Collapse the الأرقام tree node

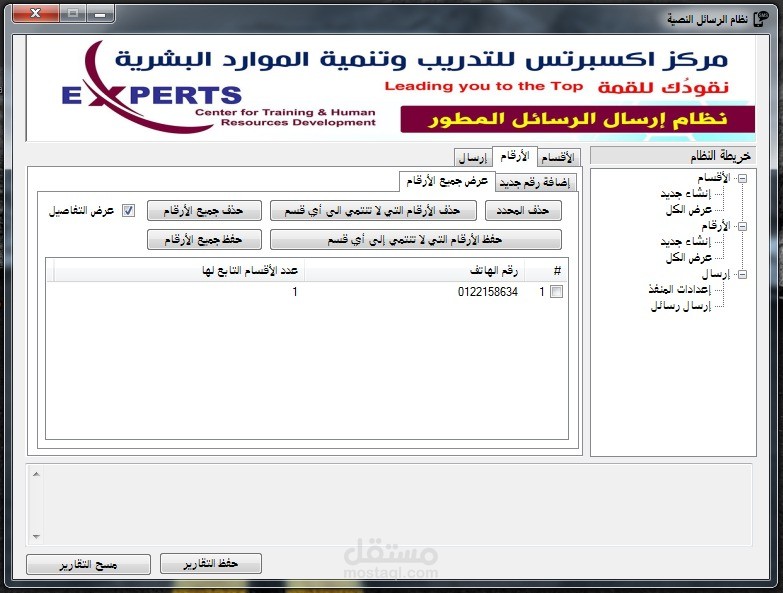(x=743, y=226)
